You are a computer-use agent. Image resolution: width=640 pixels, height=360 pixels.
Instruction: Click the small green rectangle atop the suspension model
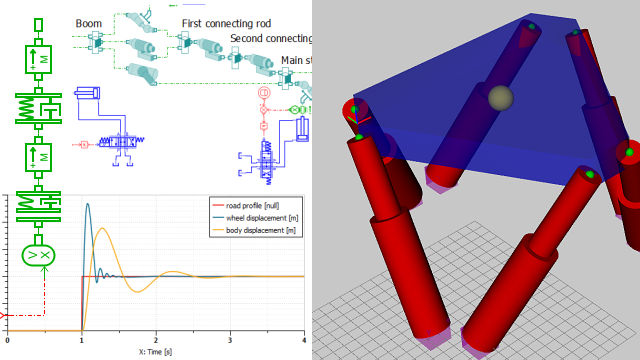click(38, 25)
